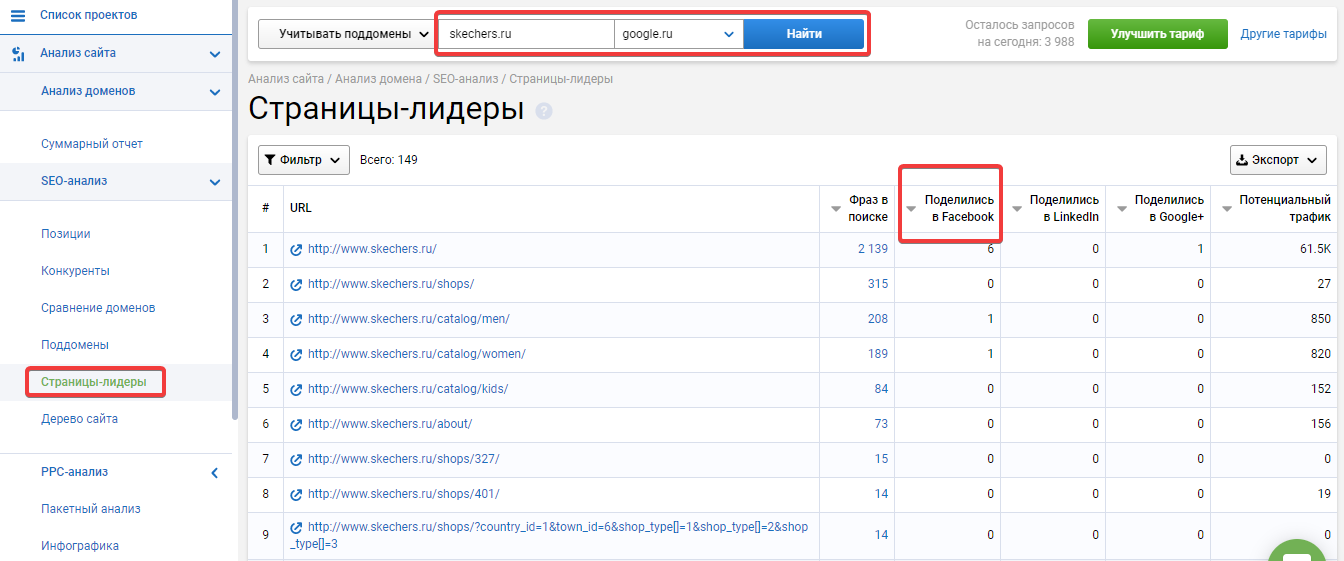Image resolution: width=1344 pixels, height=561 pixels.
Task: Open Суммарный отчет in sidebar
Action: pyautogui.click(x=92, y=144)
